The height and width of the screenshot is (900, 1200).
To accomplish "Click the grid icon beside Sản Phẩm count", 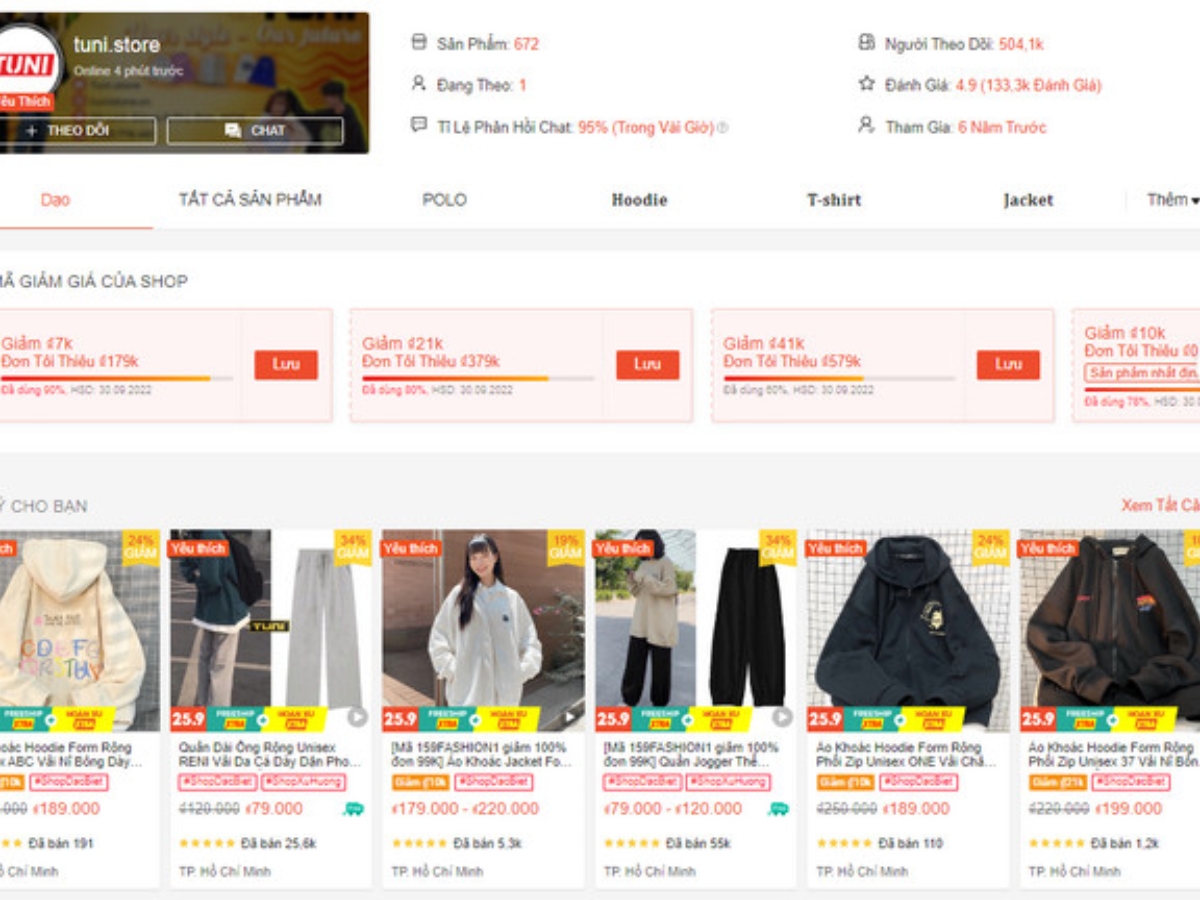I will pyautogui.click(x=417, y=43).
